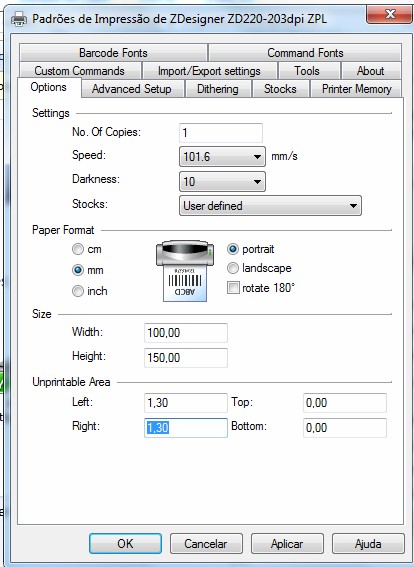Screen dimensions: 414x567
Task: Click the Width input field
Action: (x=186, y=333)
